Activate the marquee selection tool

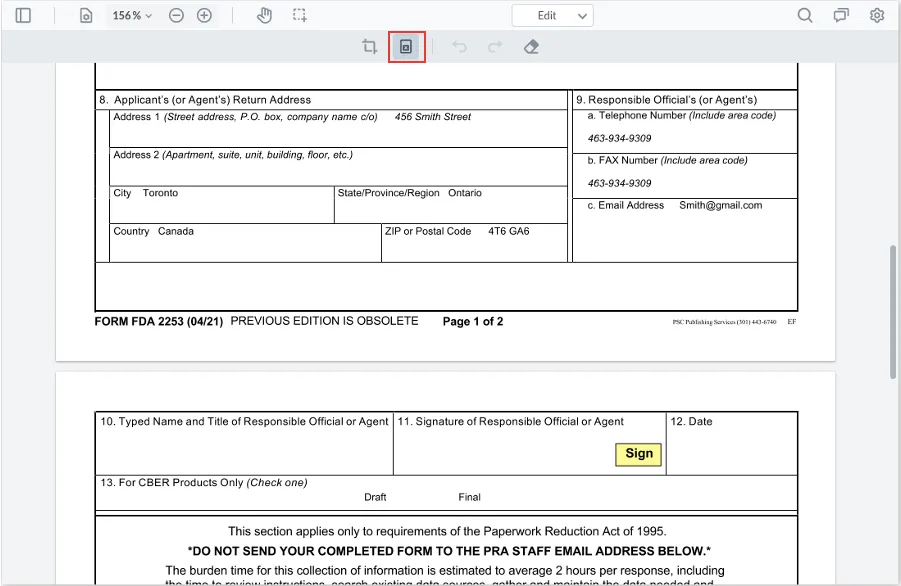click(299, 16)
